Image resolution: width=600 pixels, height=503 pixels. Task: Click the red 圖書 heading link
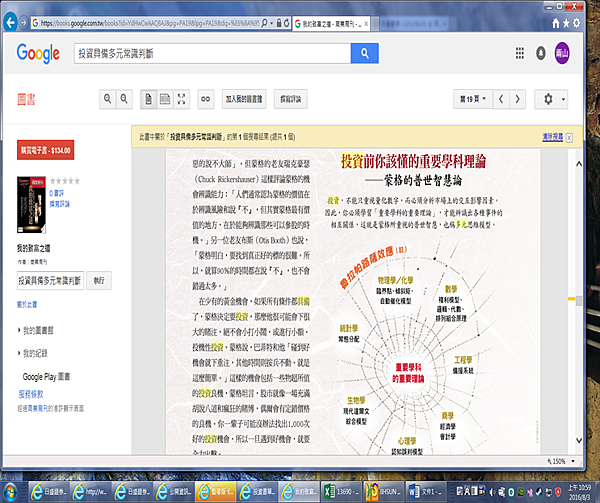pyautogui.click(x=26, y=99)
